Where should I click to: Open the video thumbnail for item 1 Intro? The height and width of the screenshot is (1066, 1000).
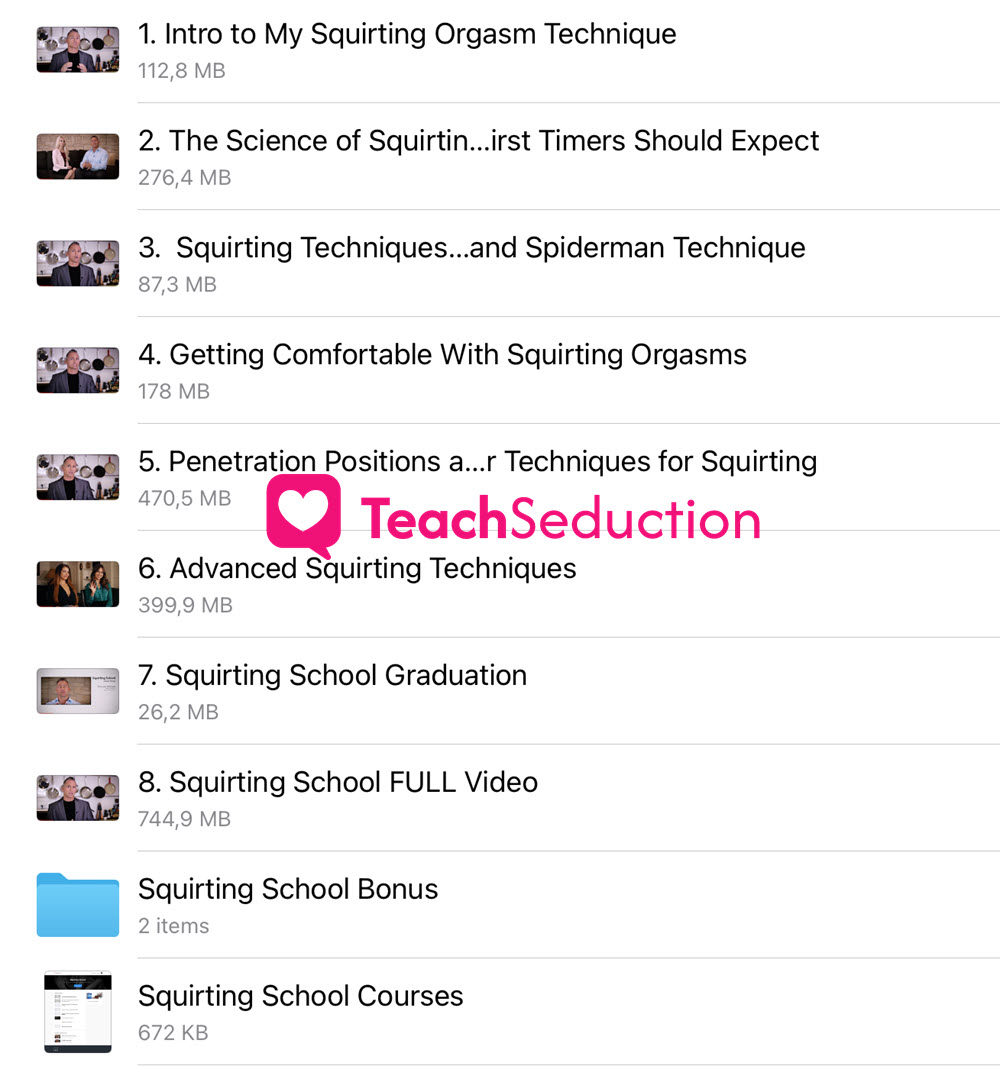click(x=77, y=50)
